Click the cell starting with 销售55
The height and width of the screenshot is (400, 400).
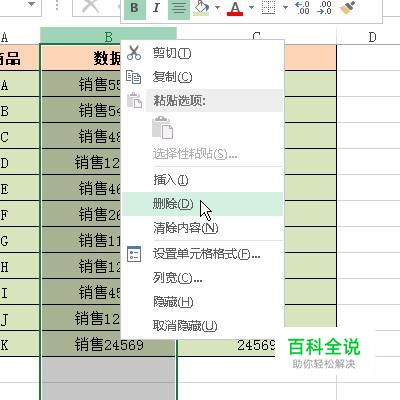pos(81,84)
